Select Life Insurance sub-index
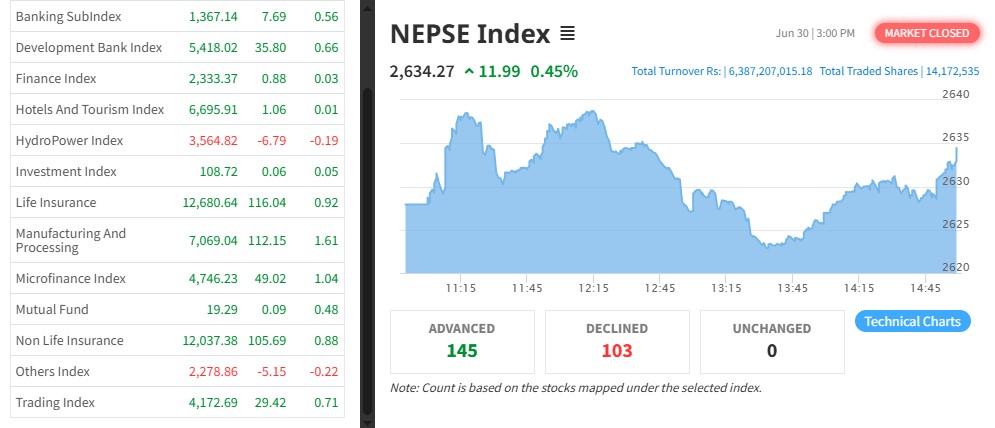The image size is (995, 428). click(x=56, y=202)
